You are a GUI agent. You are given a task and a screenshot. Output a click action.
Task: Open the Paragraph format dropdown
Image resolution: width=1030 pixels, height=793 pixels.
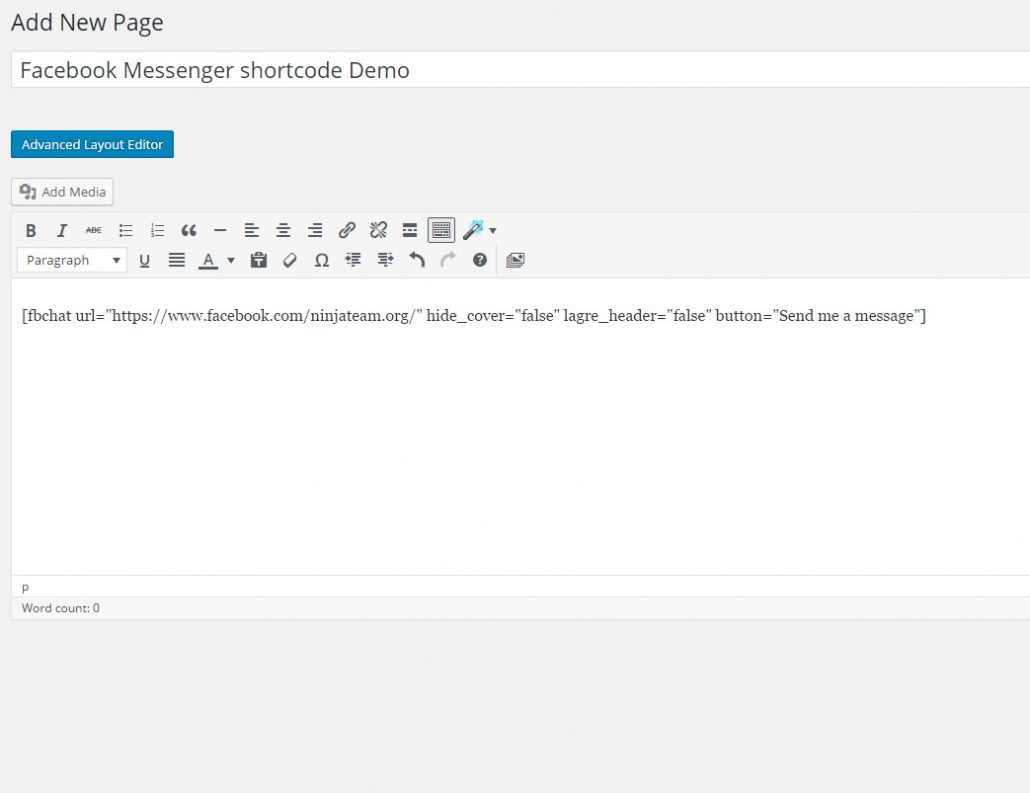pyautogui.click(x=72, y=260)
